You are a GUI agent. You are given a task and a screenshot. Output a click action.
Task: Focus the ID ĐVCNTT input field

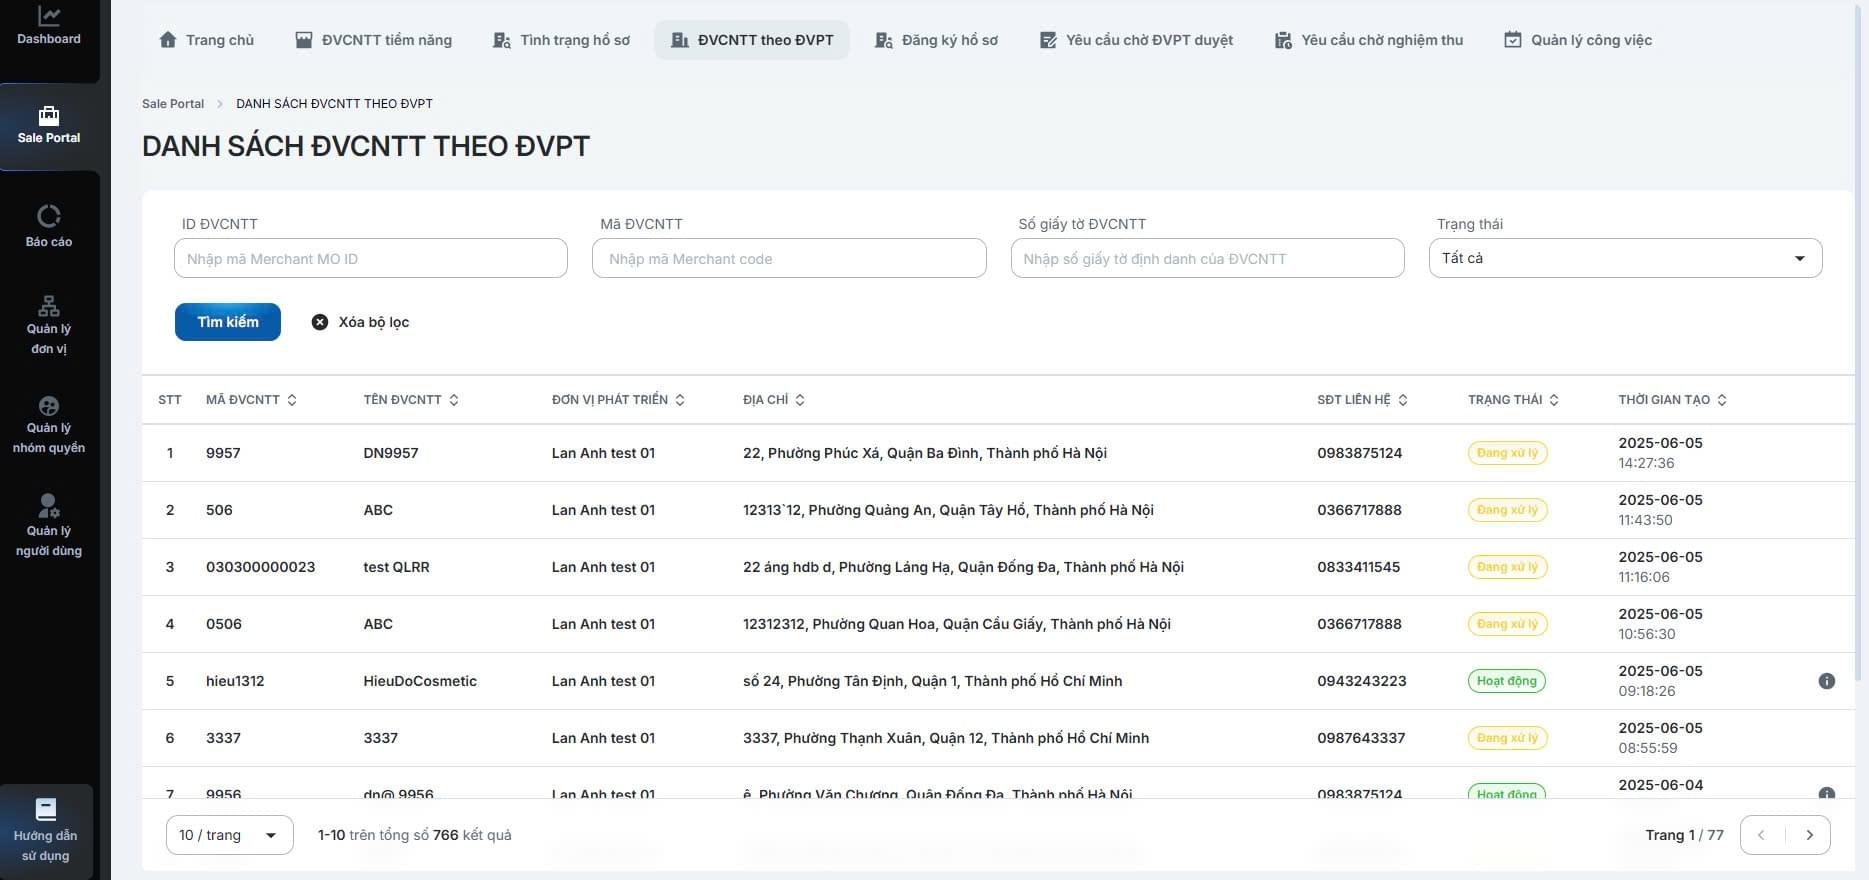(x=370, y=259)
